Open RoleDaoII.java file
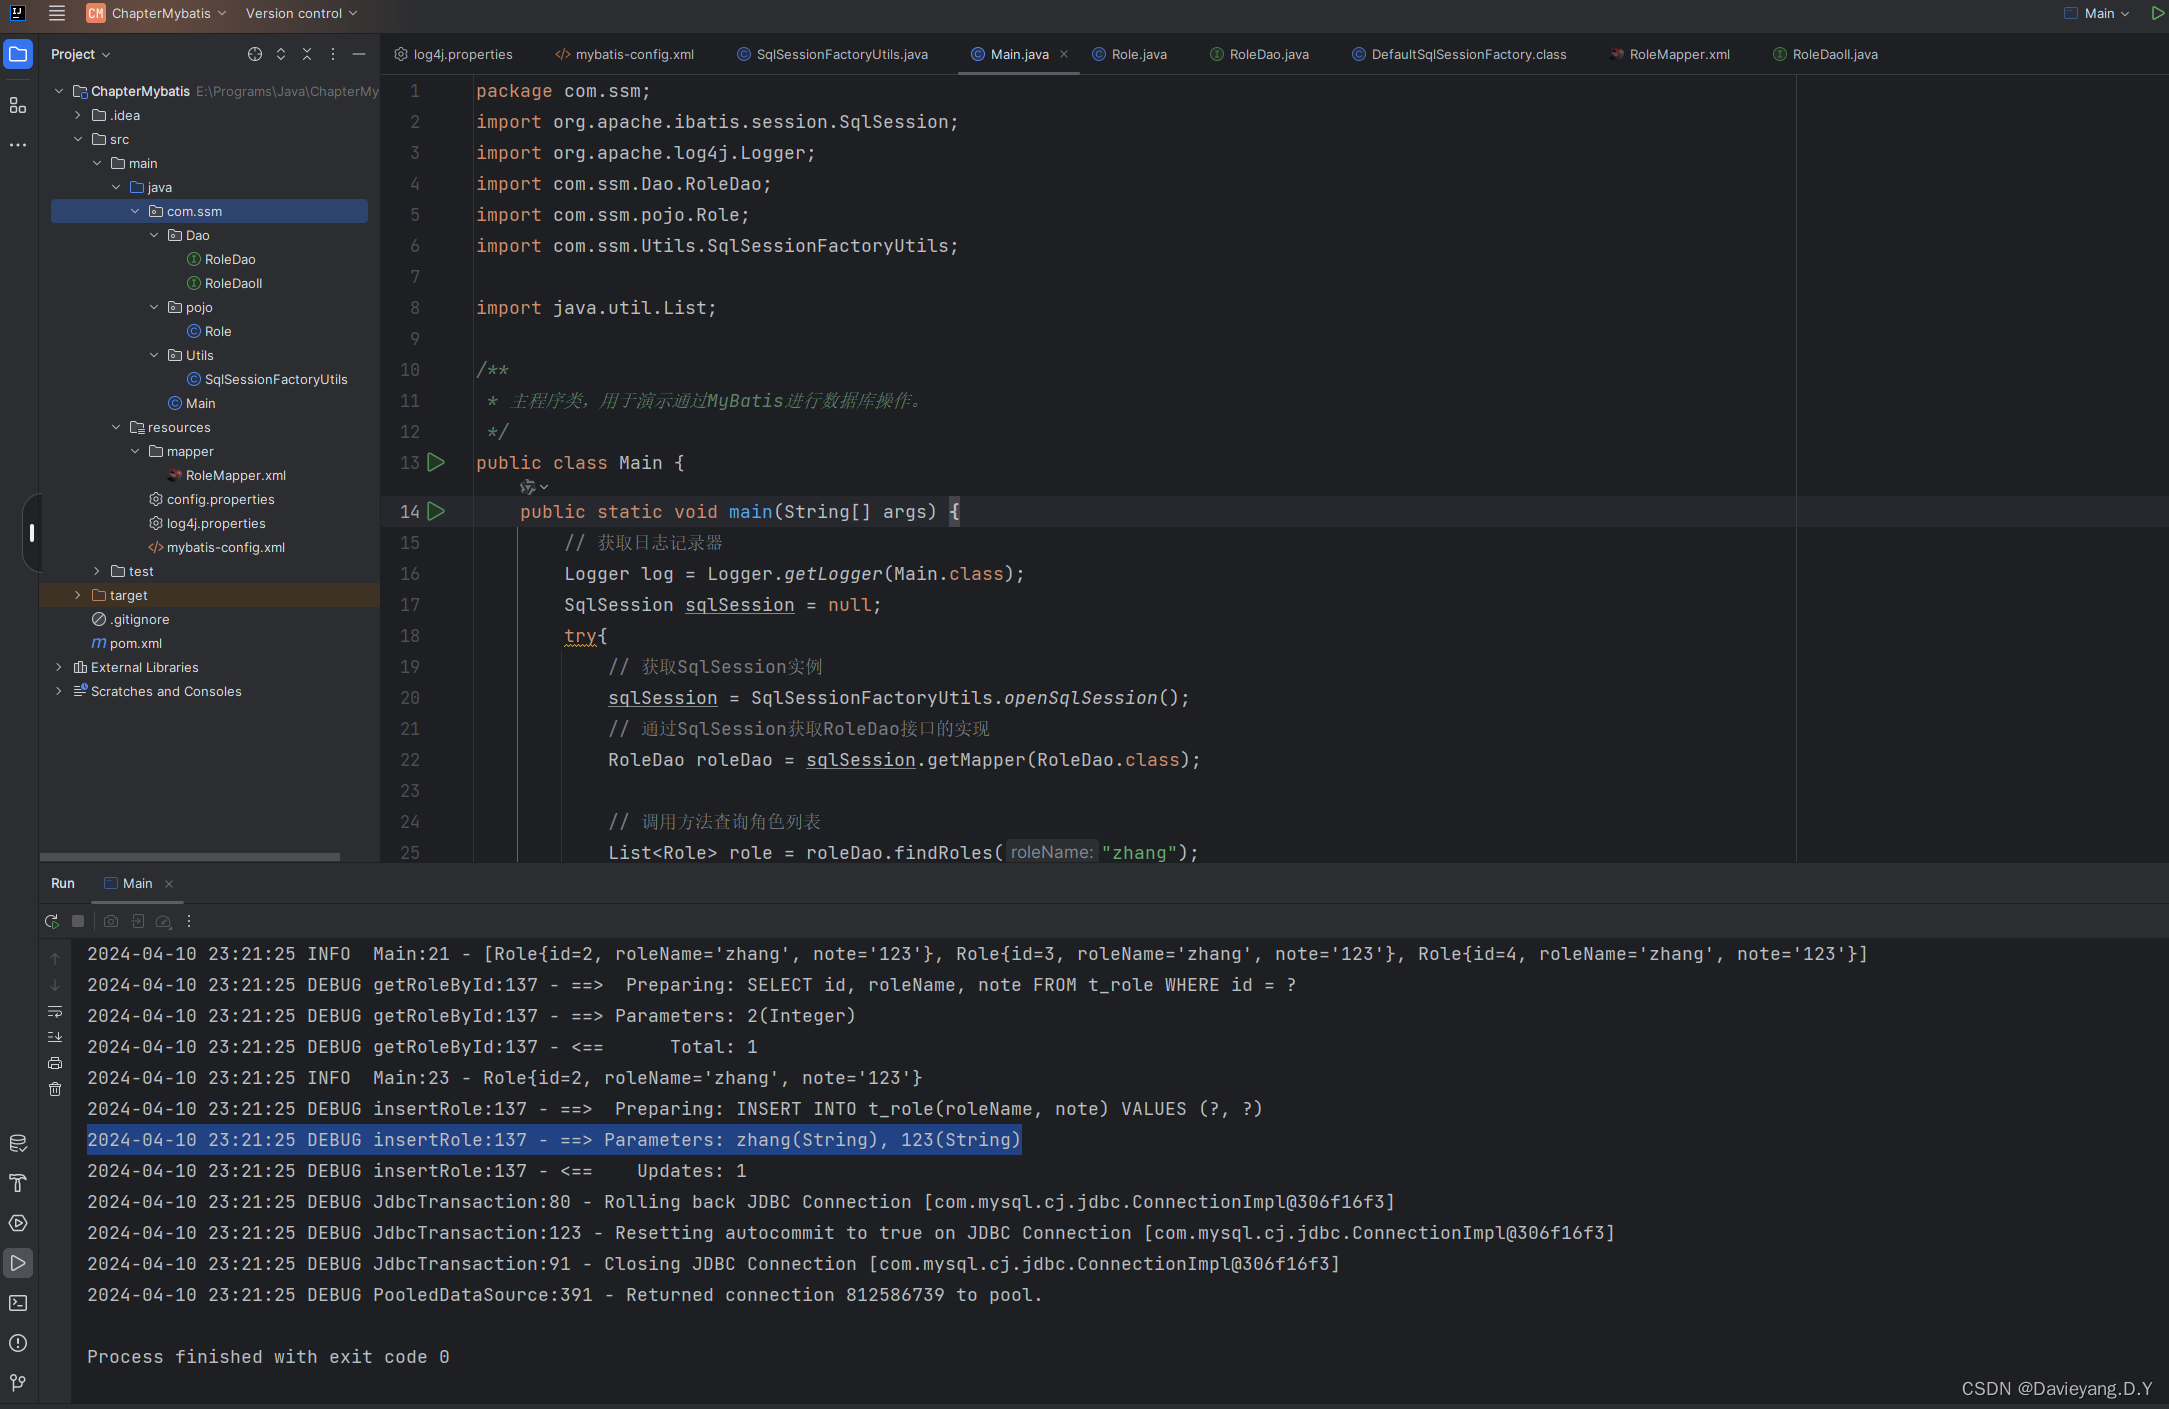 [1832, 54]
